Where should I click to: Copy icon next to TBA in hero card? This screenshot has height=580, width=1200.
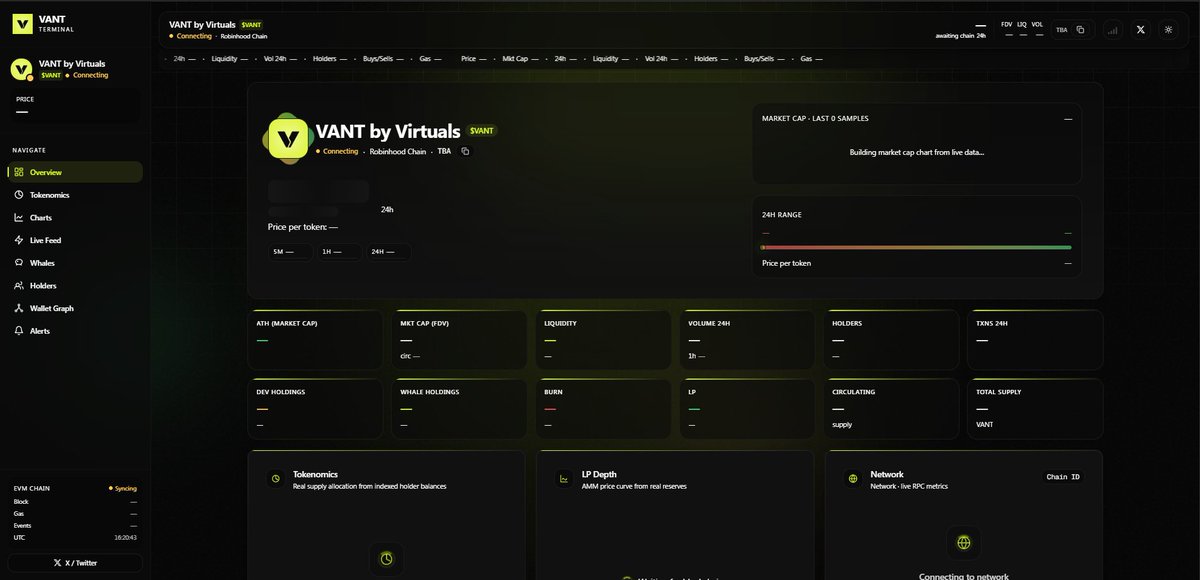coord(465,151)
